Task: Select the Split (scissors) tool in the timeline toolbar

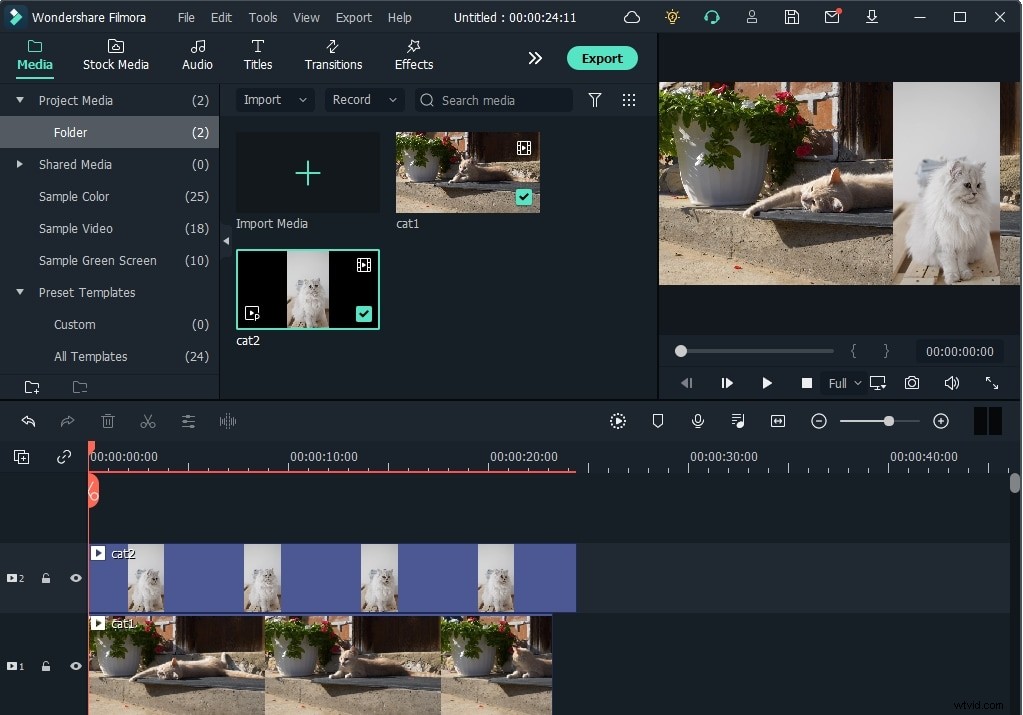Action: 148,421
